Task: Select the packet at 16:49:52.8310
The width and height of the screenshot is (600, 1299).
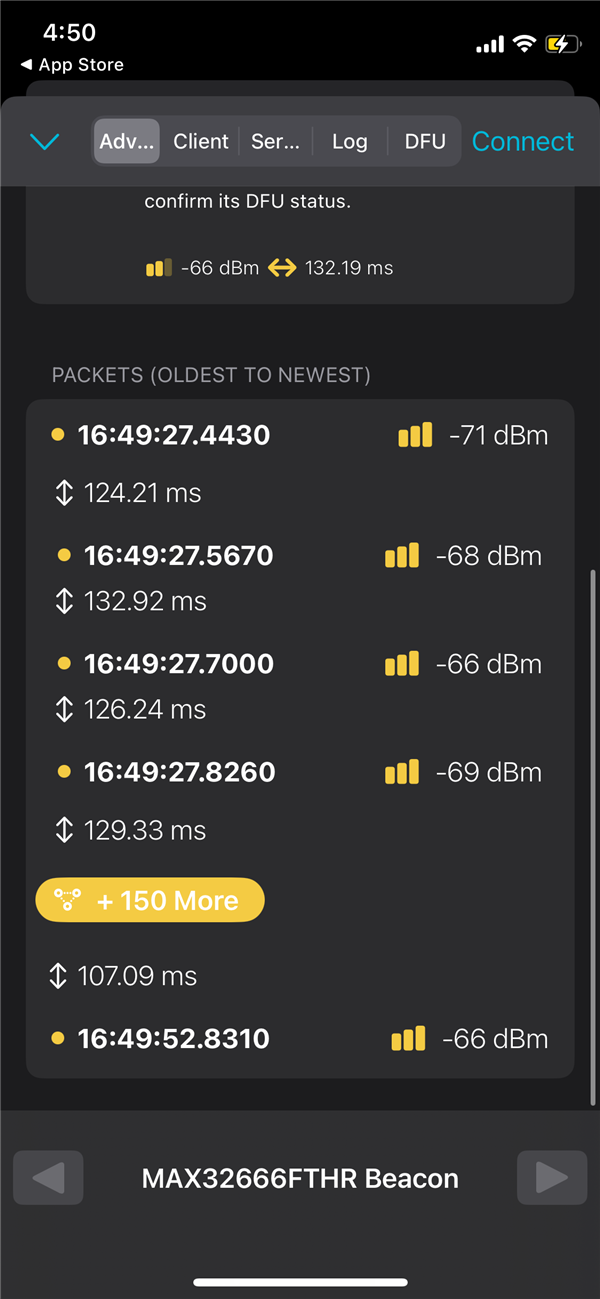Action: [174, 1039]
